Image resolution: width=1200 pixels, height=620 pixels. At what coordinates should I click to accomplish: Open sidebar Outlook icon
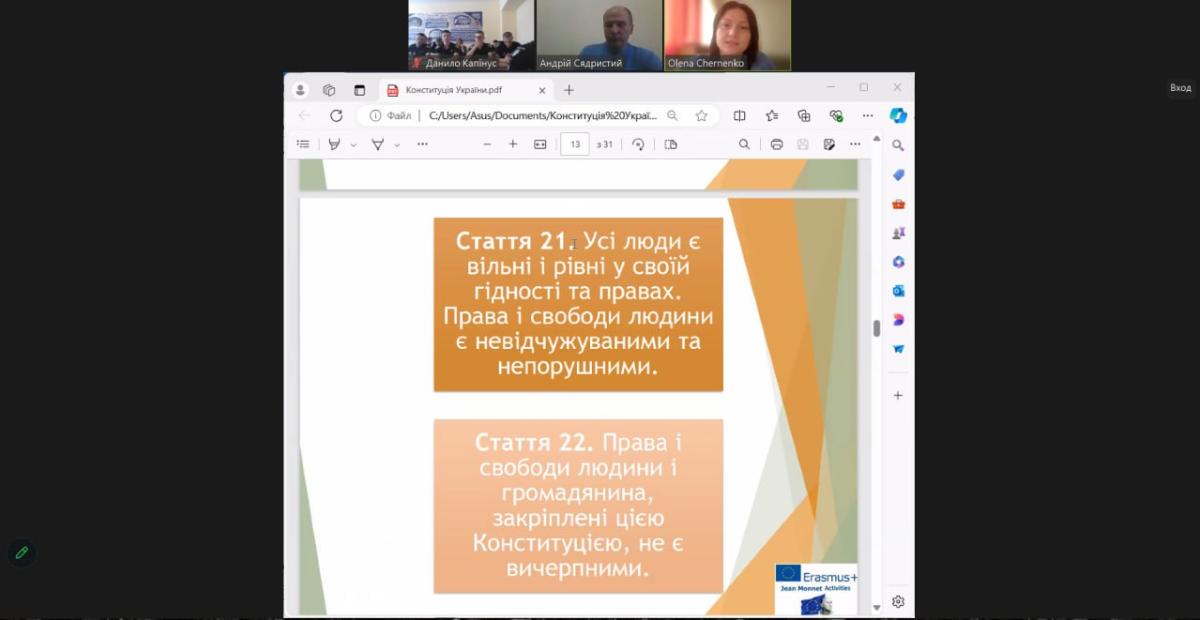tap(898, 291)
